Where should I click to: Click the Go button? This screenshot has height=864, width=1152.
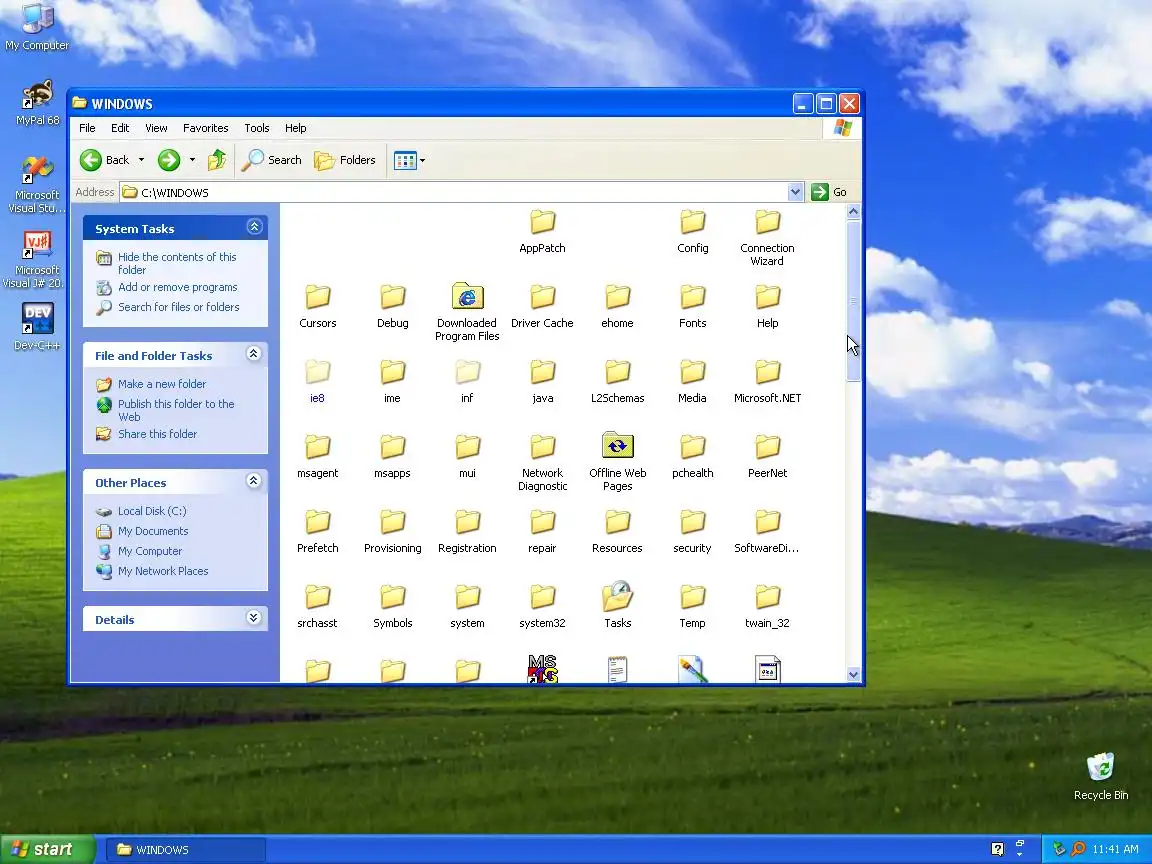pos(829,192)
